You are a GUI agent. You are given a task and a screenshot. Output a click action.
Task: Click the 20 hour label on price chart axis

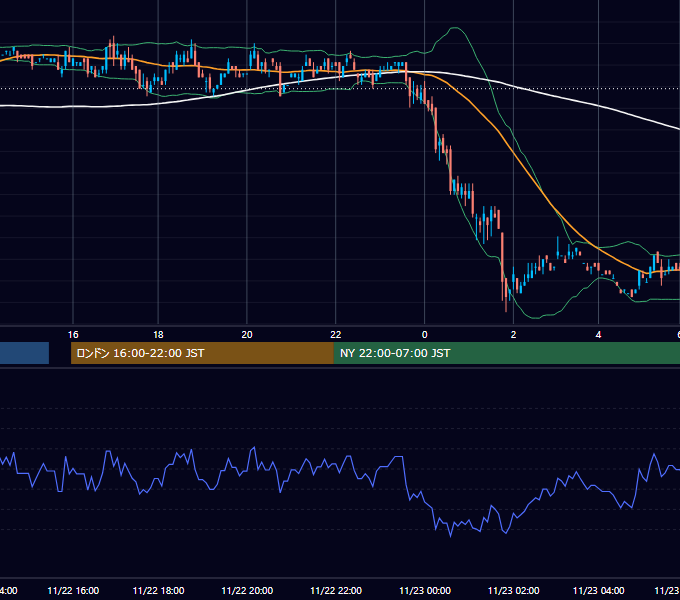tap(247, 335)
